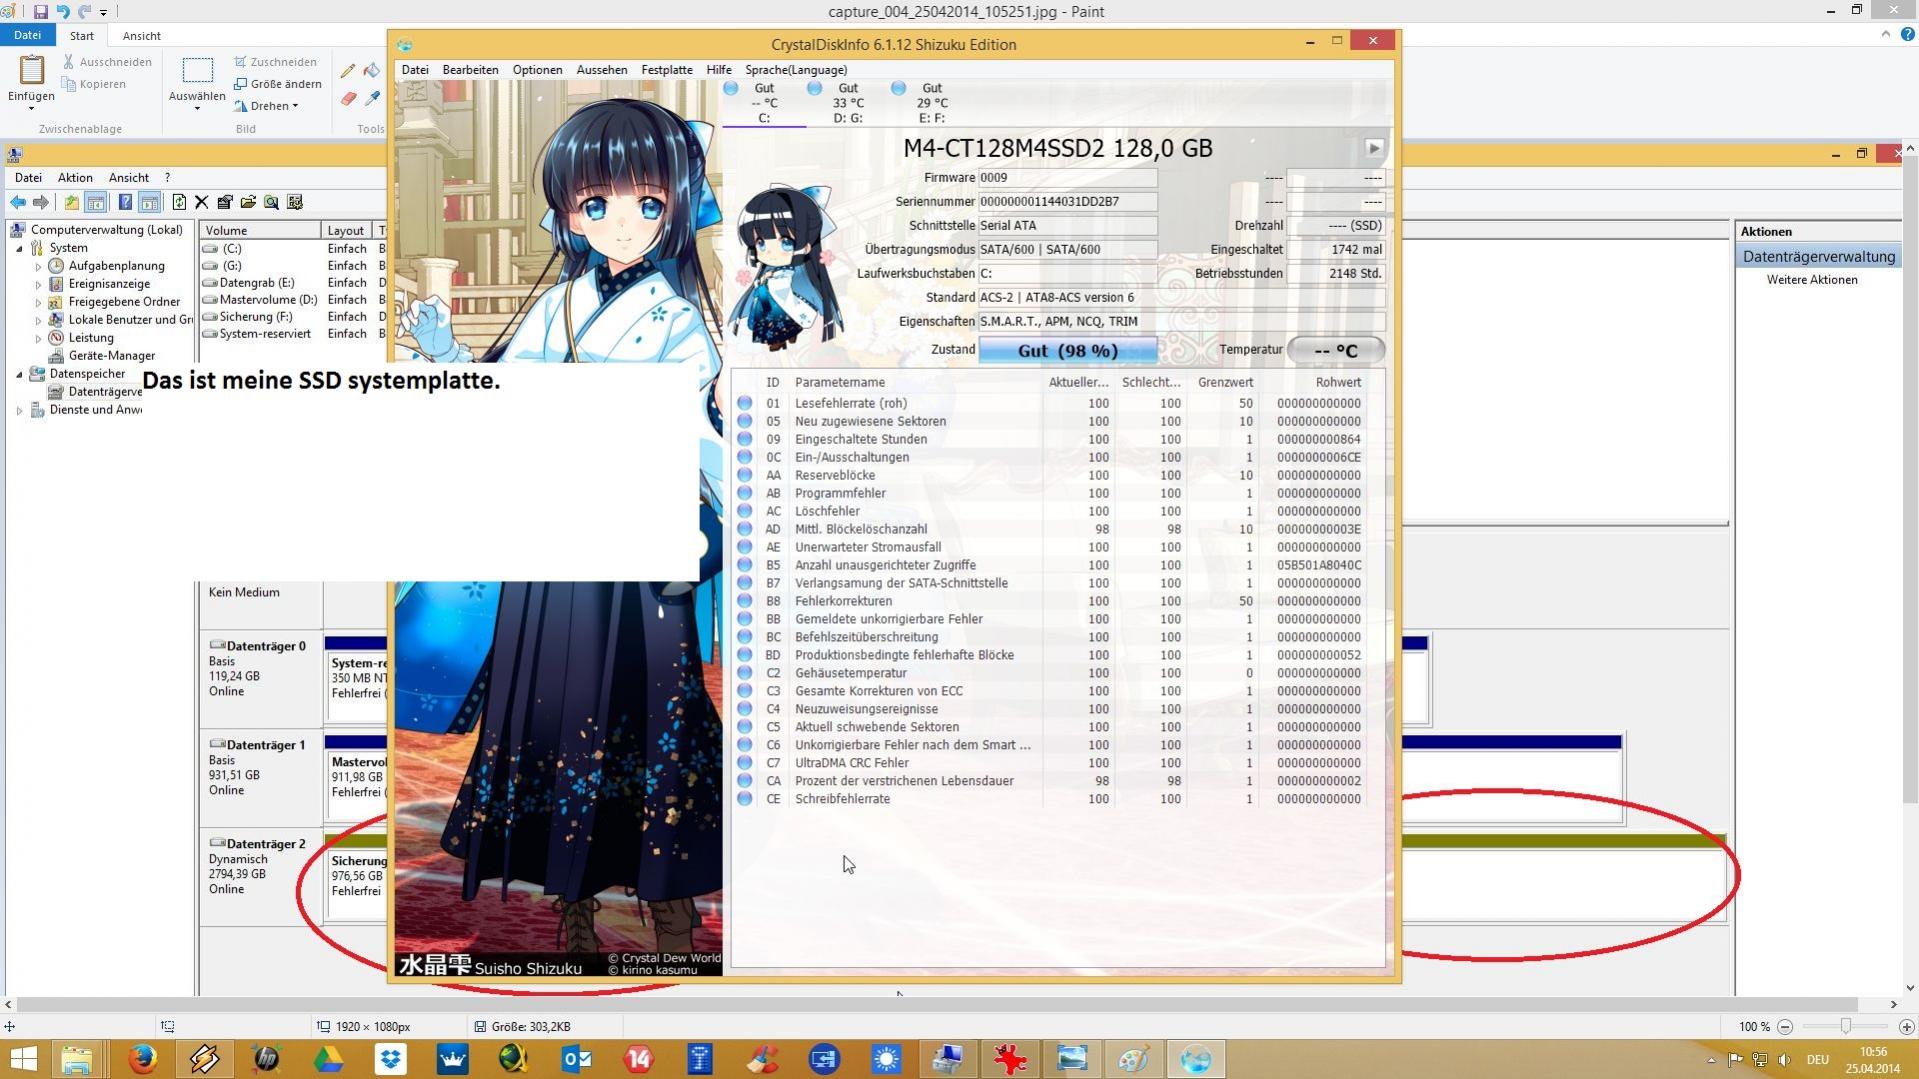Screen dimensions: 1919x1079
Task: Click the Back arrow in Computerverwaltung toolbar
Action: 18,202
